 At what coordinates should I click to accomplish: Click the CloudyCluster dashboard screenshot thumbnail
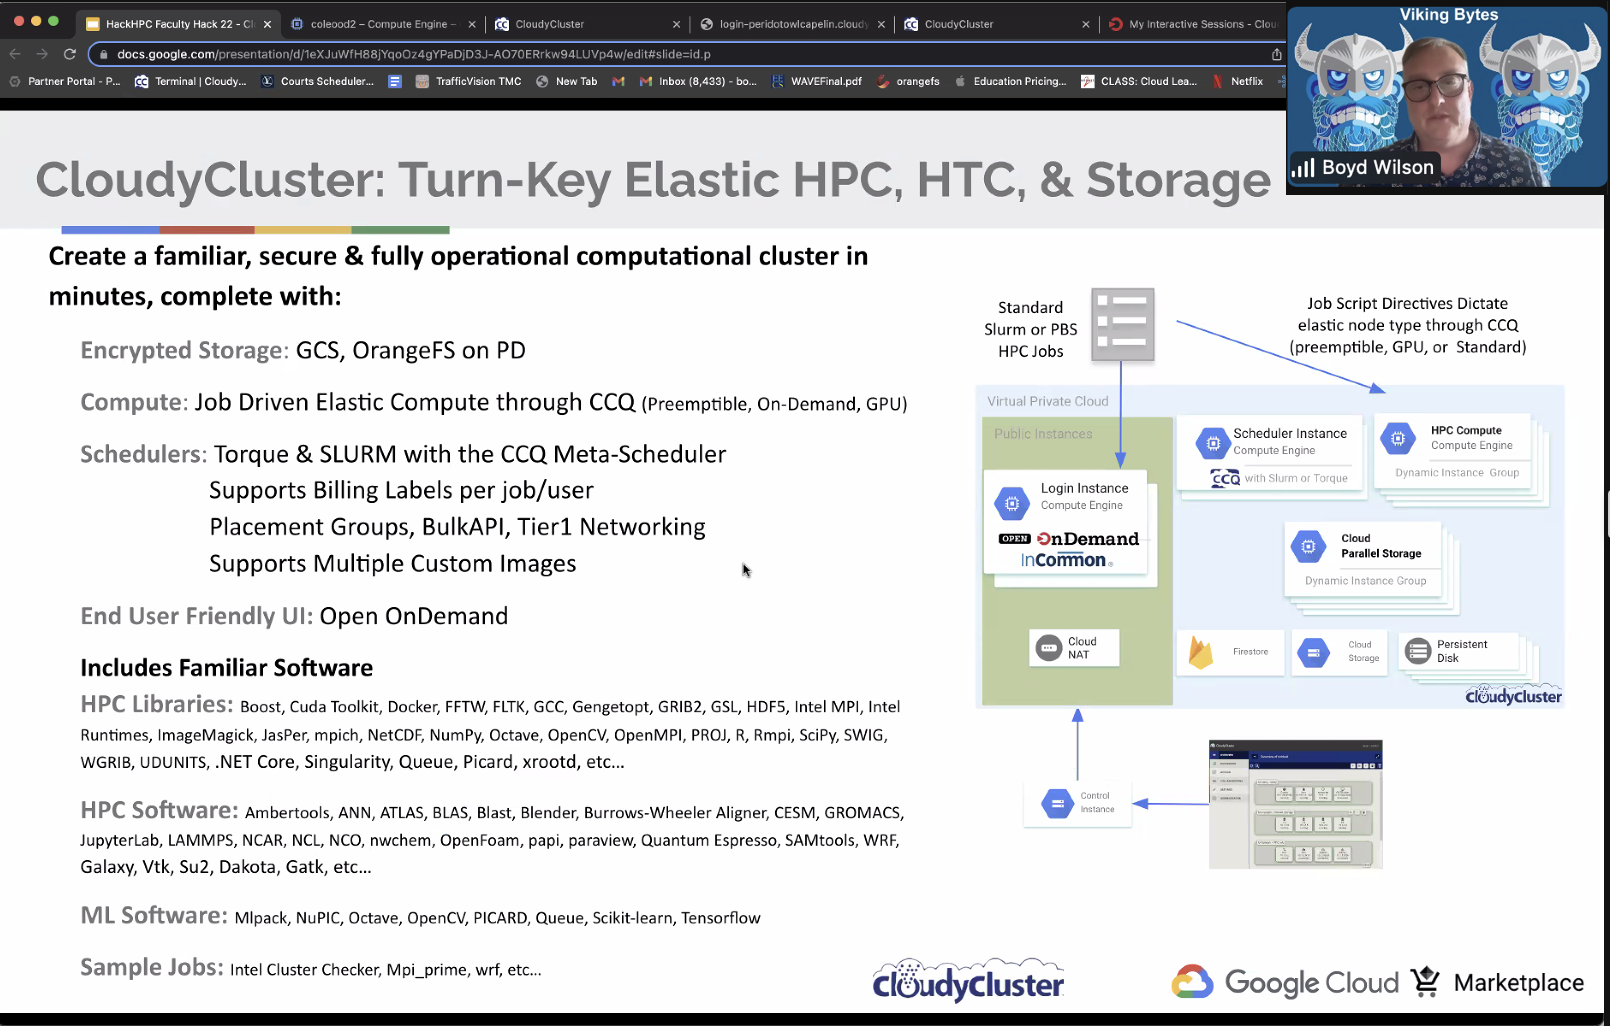1295,804
